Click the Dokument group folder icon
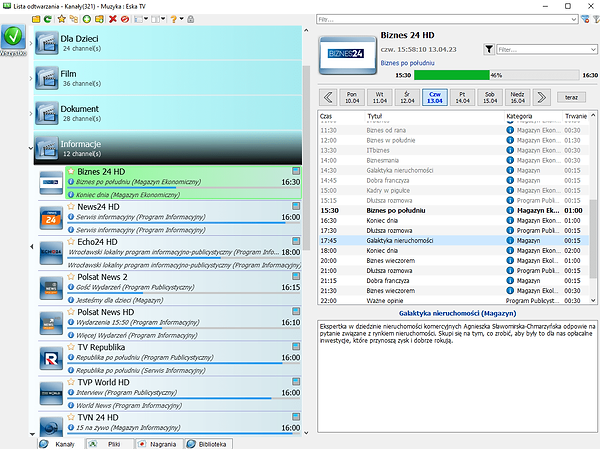The image size is (600, 449). [x=47, y=113]
